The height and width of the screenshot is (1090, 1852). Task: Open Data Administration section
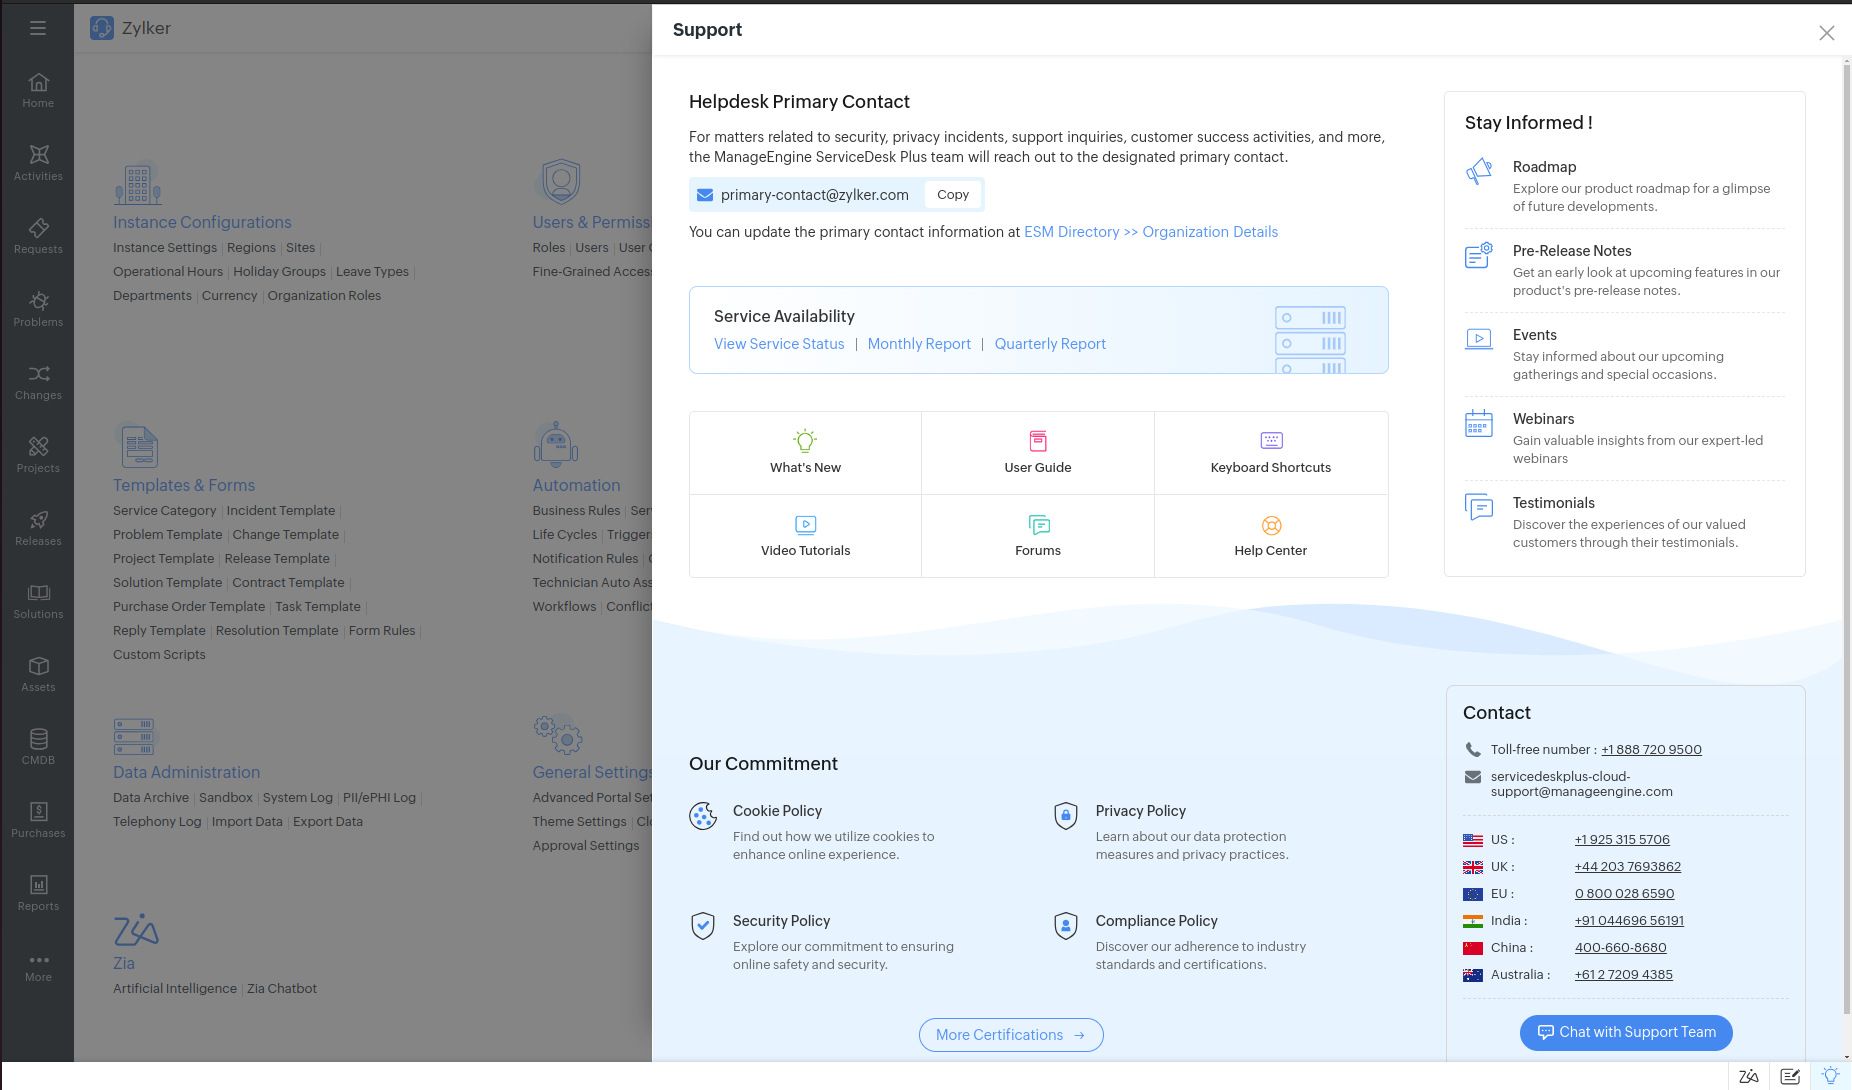(186, 773)
